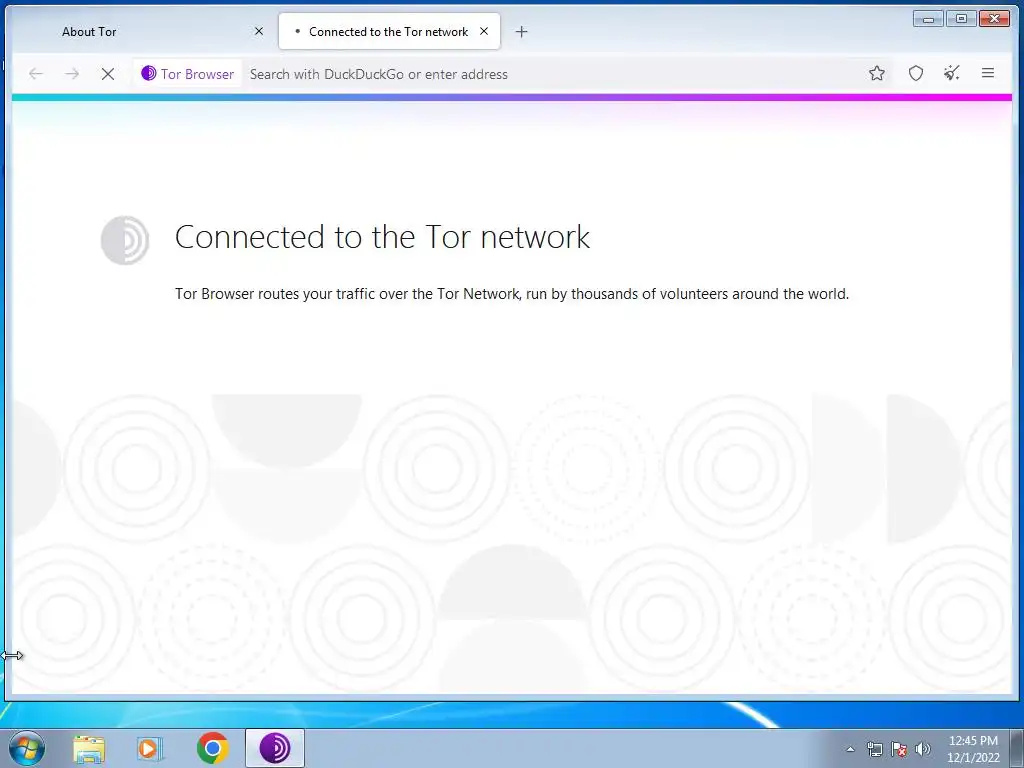Stop loading the current page
The height and width of the screenshot is (768, 1024).
(x=108, y=74)
